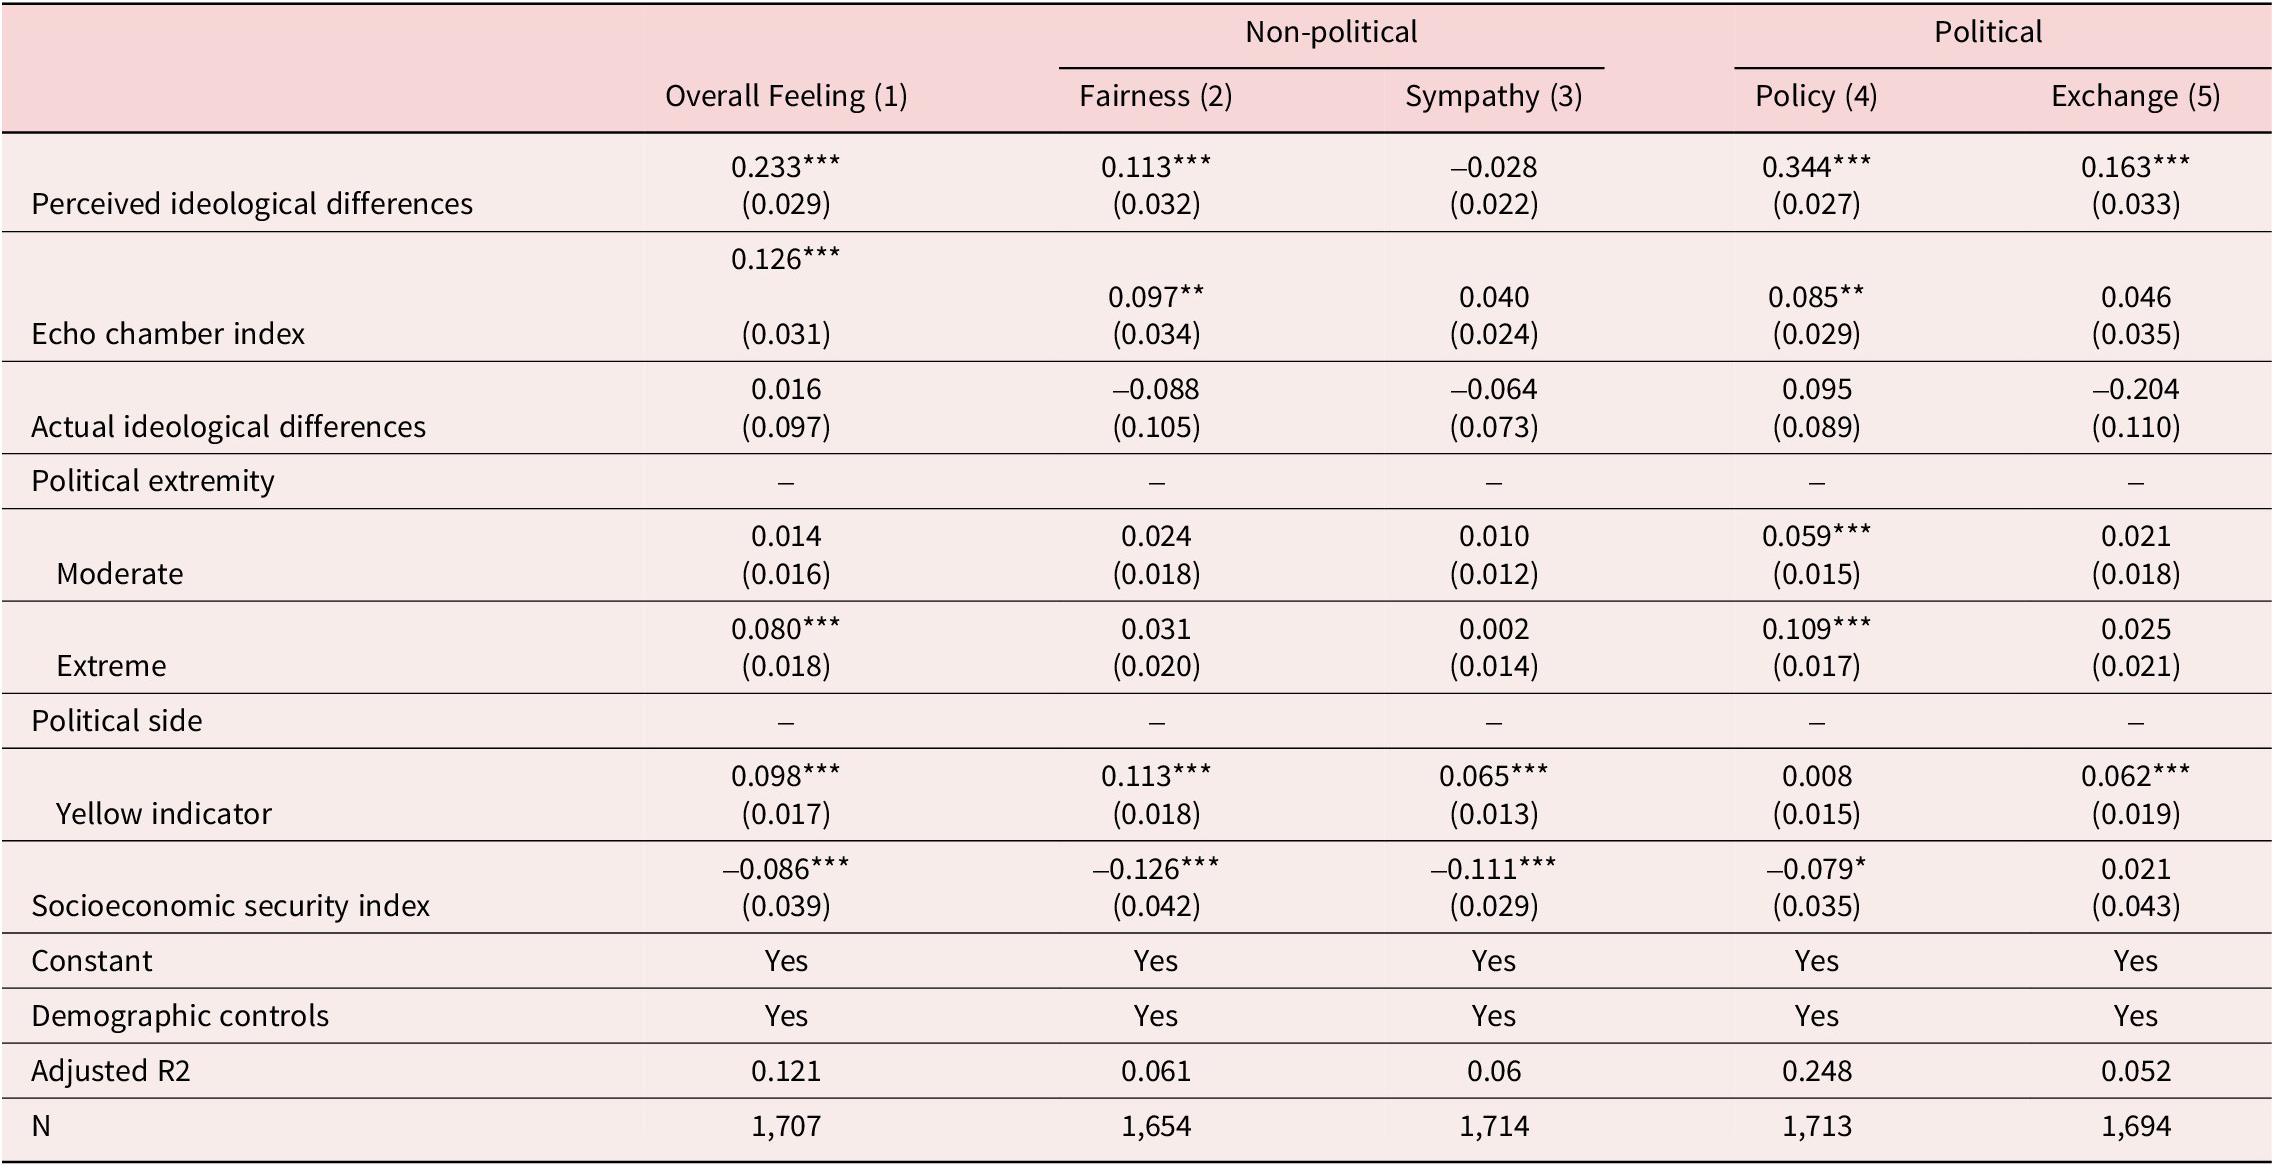This screenshot has height=1166, width=2274.
Task: Select the Exchange (5) column header
Action: coord(2135,96)
